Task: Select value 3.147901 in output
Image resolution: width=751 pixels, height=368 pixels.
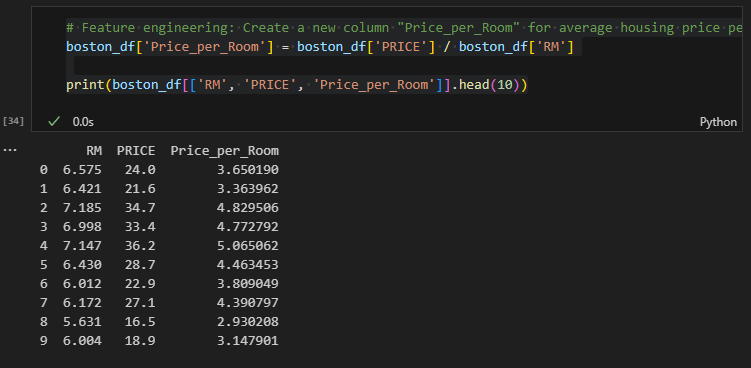Action: tap(248, 341)
